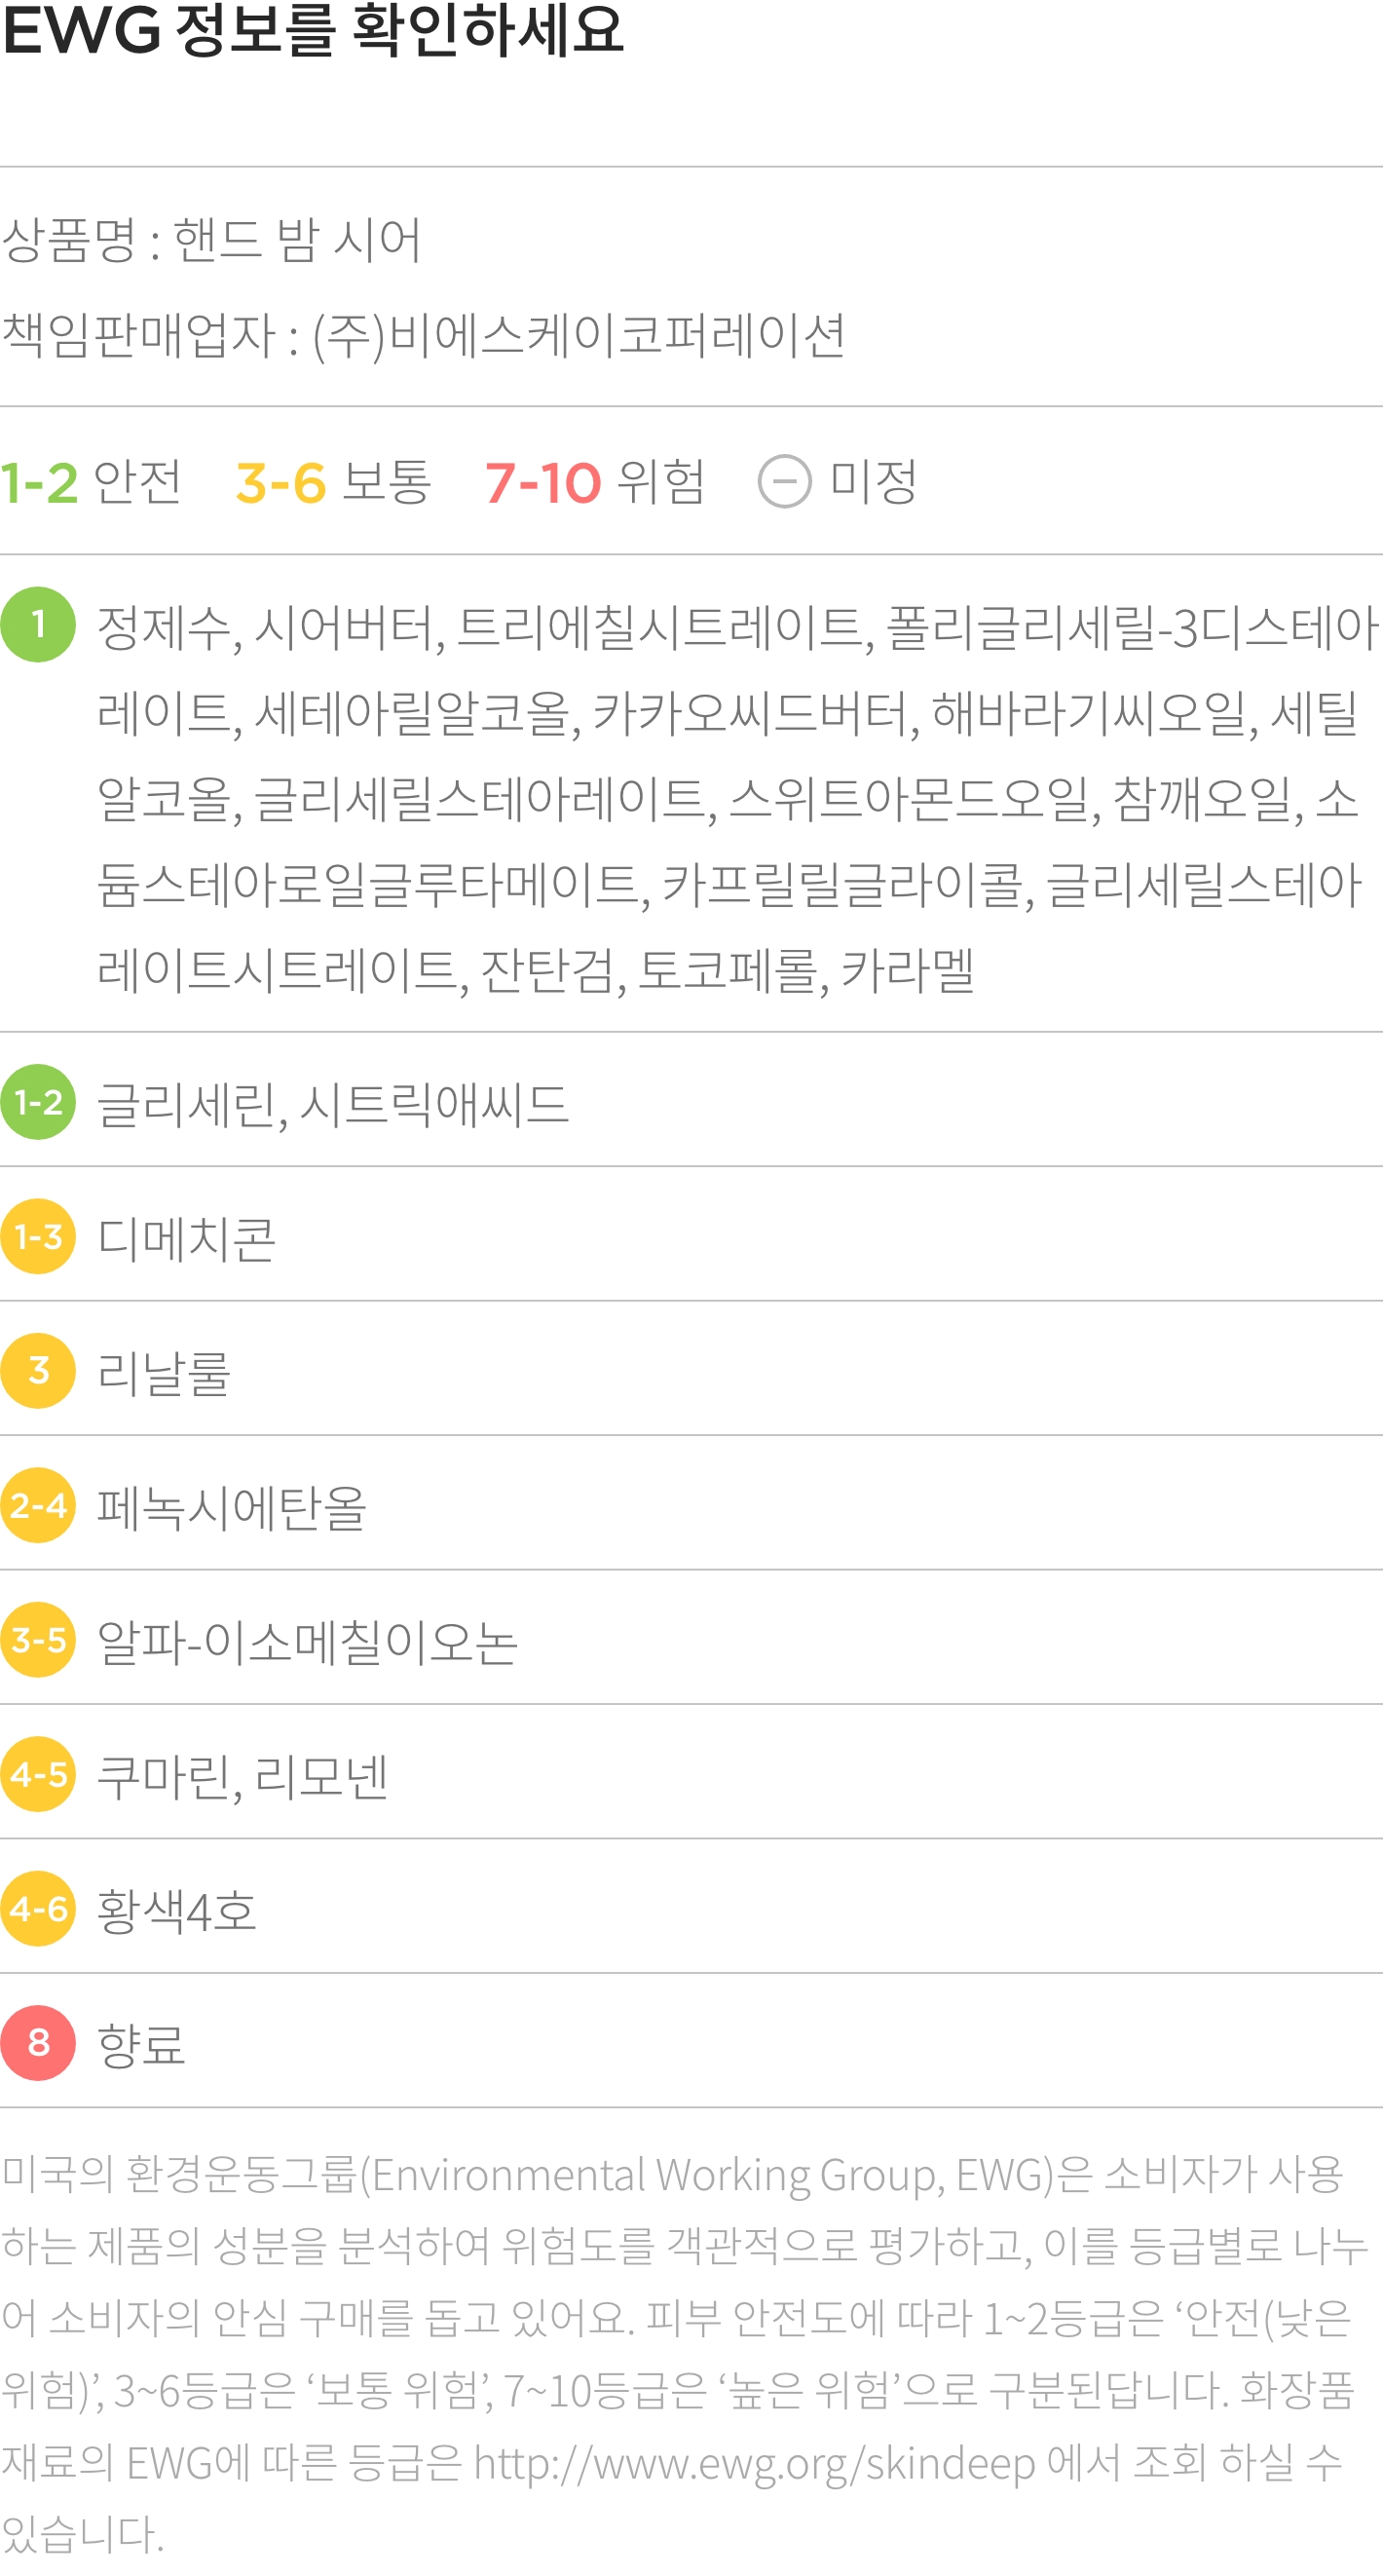Viewport: 1383px width, 2576px height.
Task: Click the 4-5 badge beside 쿠마린
Action: pos(38,1774)
